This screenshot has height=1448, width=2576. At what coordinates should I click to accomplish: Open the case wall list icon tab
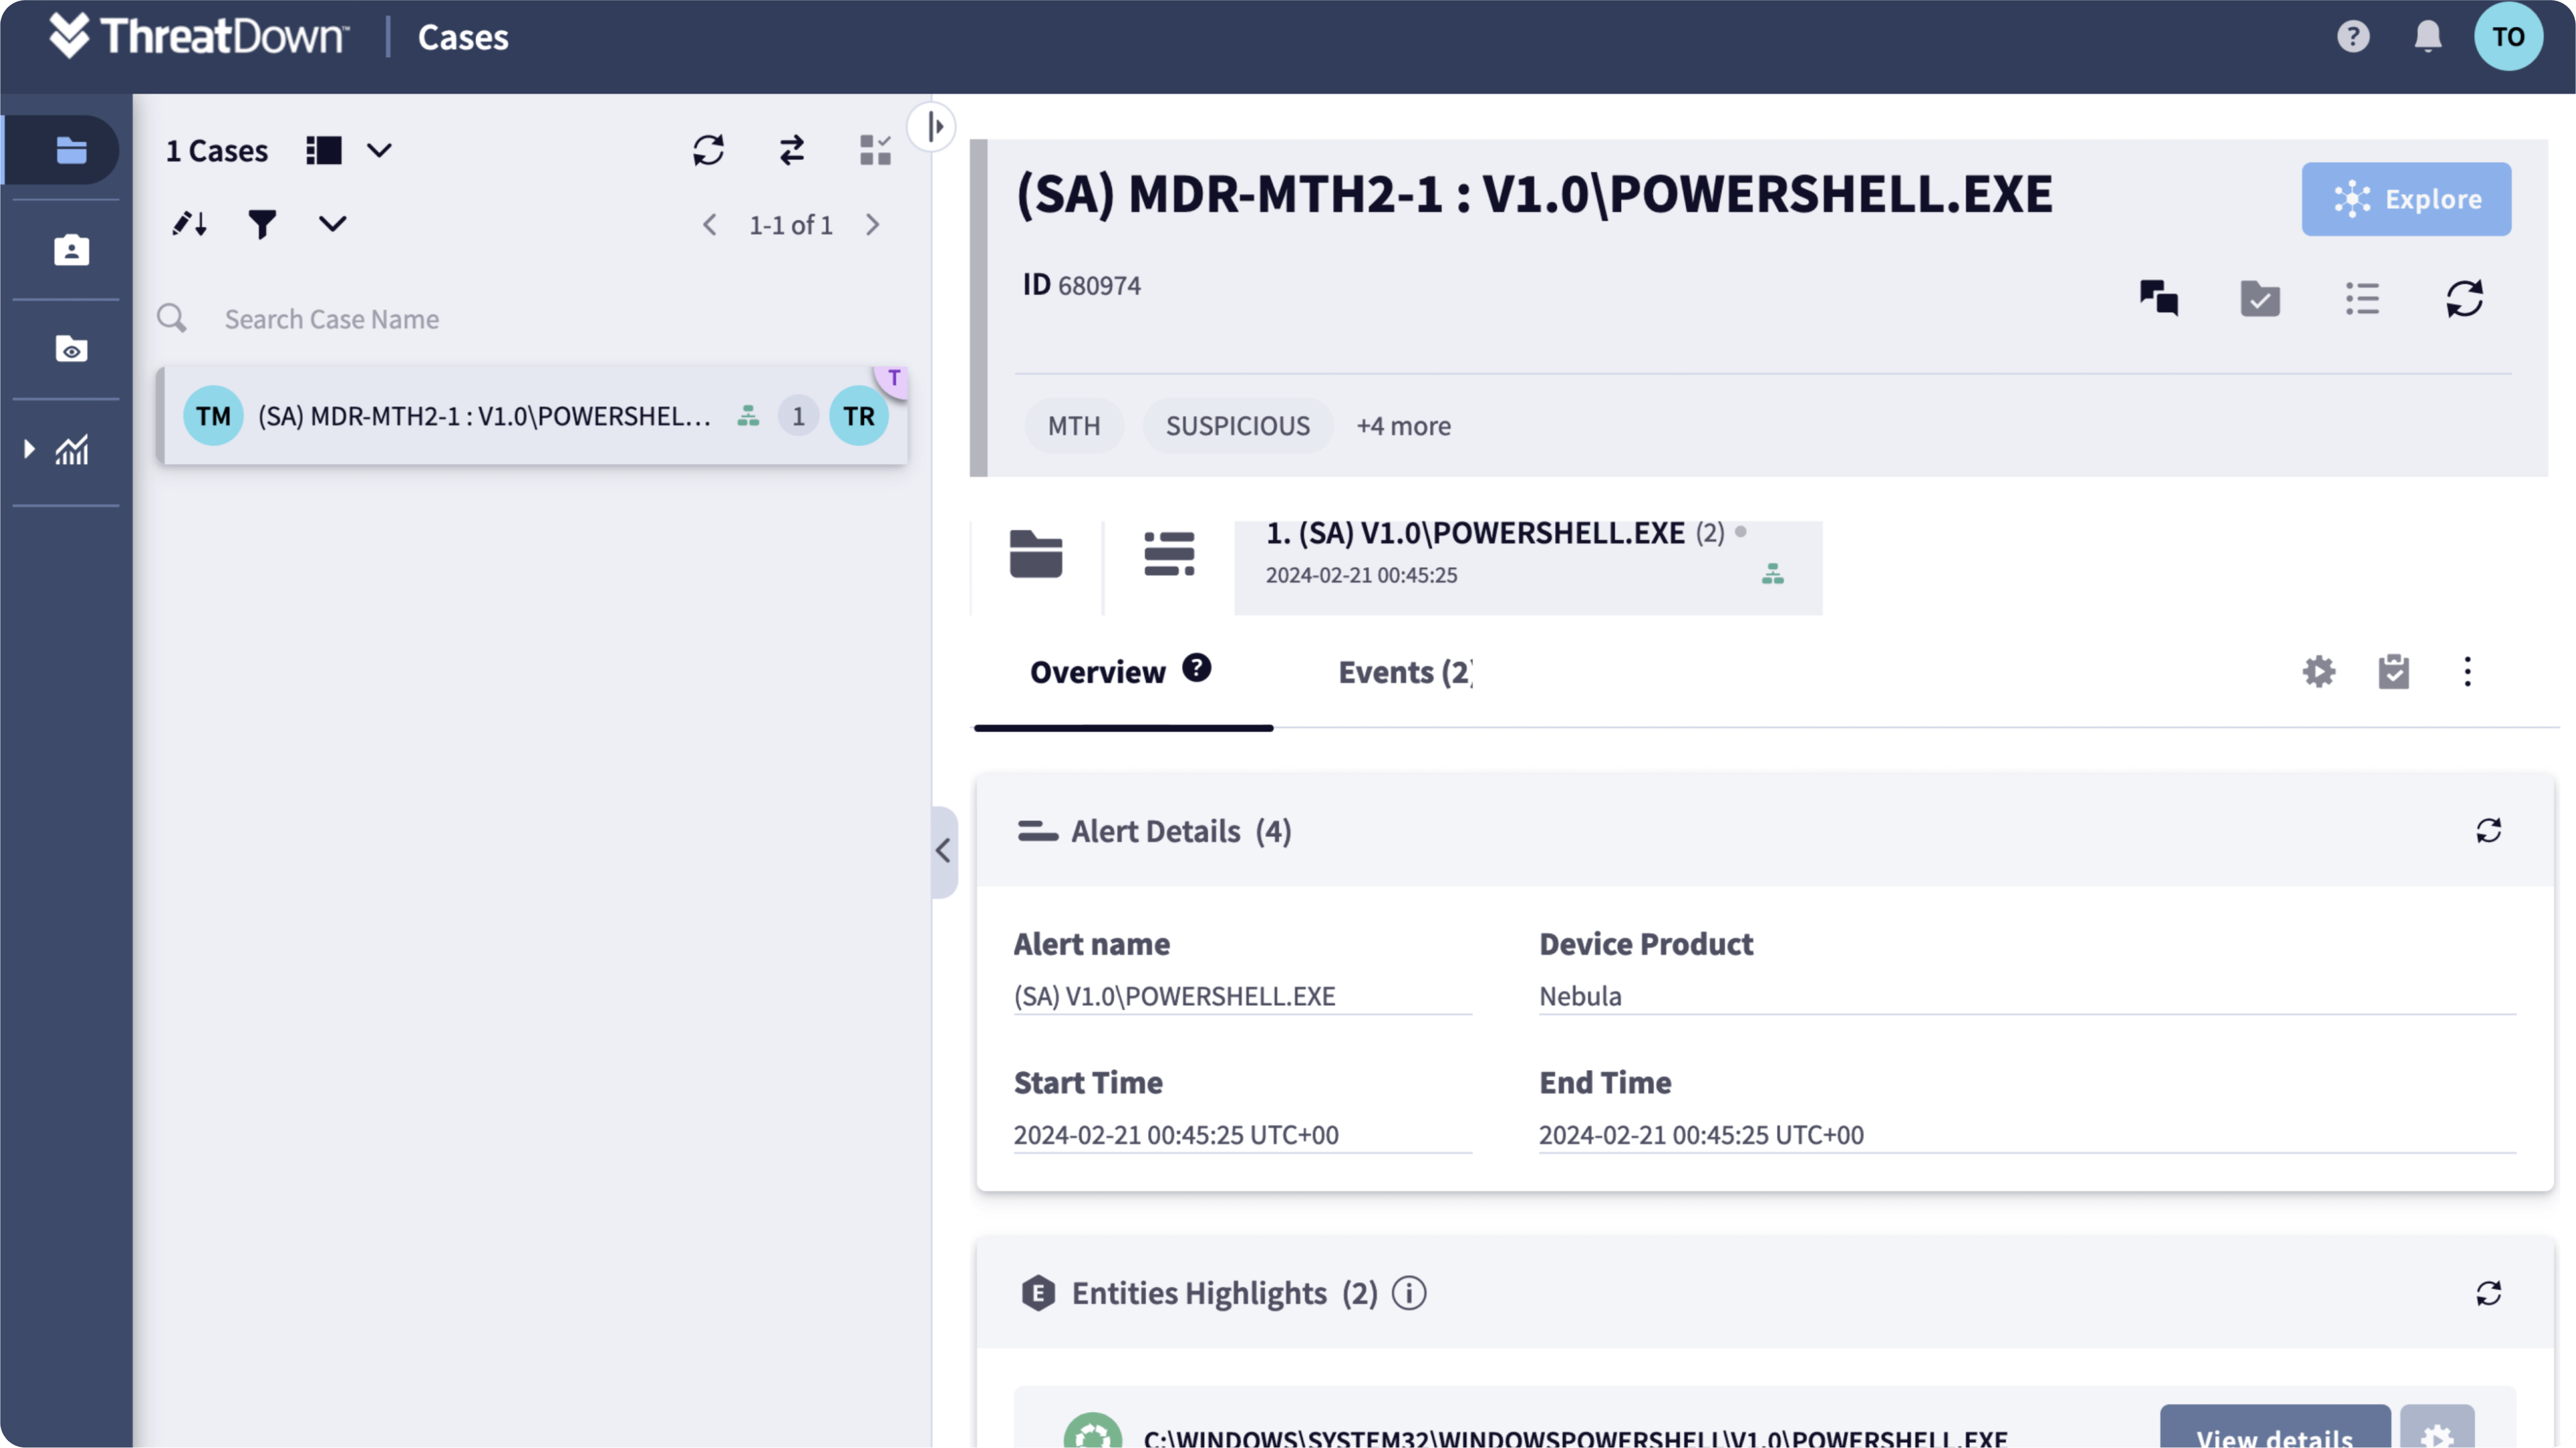point(1169,554)
